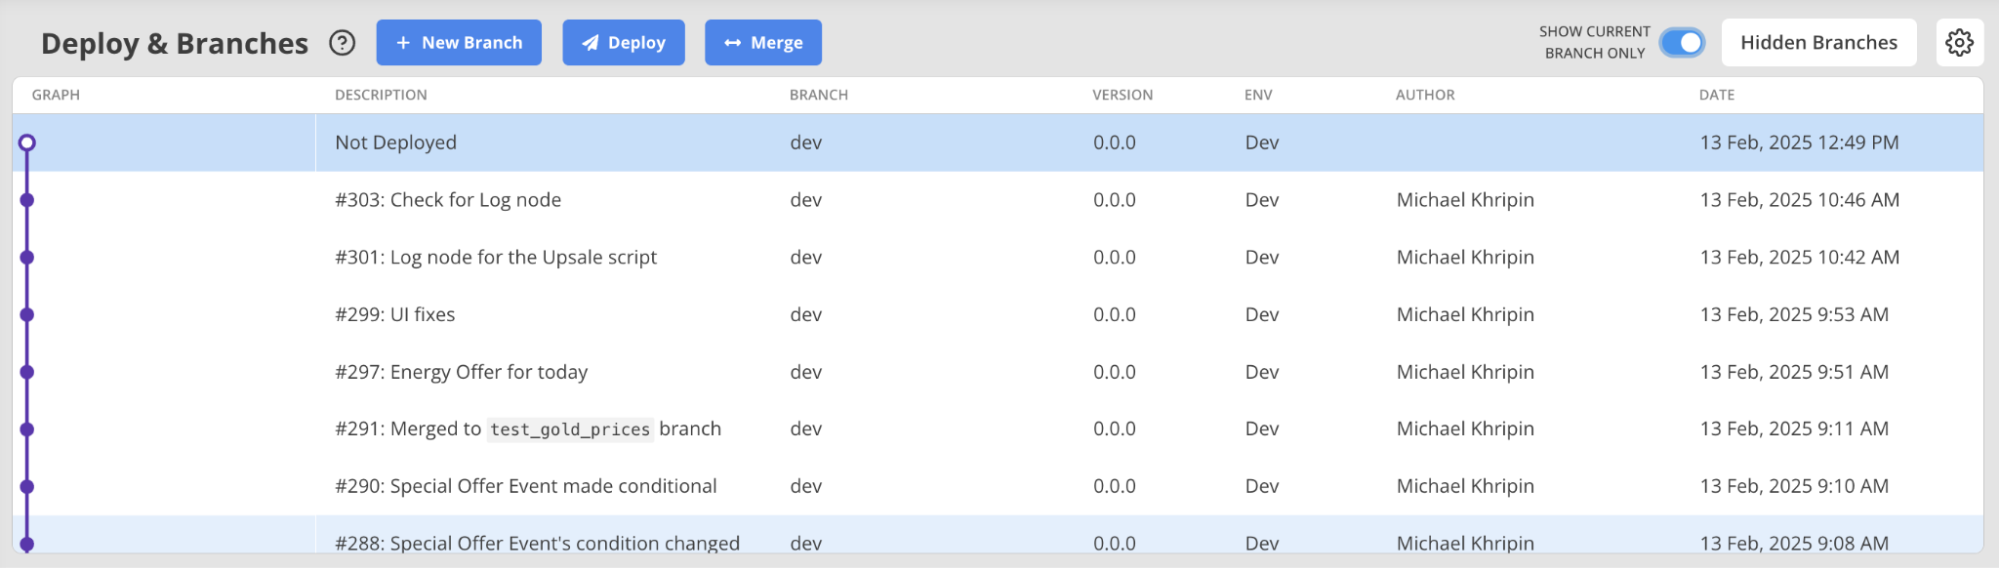Click the help question mark icon
Image resolution: width=1999 pixels, height=569 pixels.
pyautogui.click(x=342, y=43)
